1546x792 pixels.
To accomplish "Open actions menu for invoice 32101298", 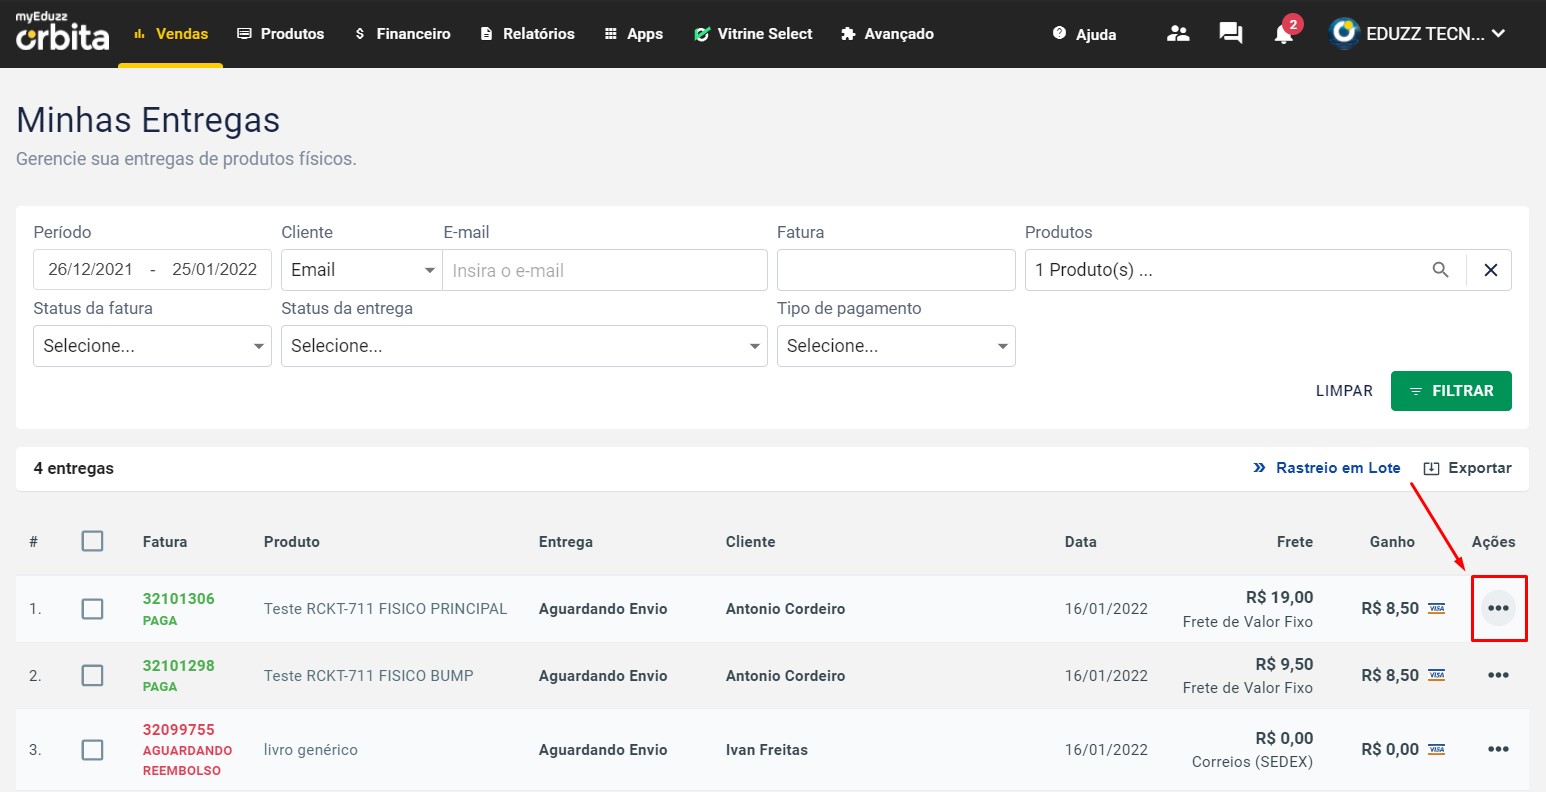I will coord(1498,675).
